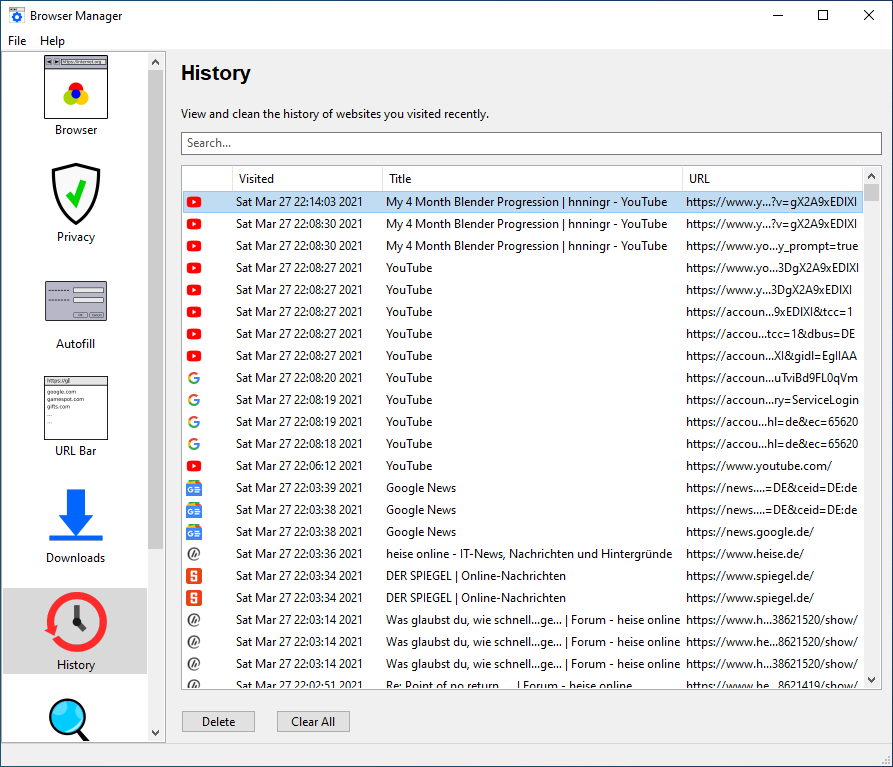The image size is (893, 767).
Task: Sort history by the Title column header
Action: point(532,179)
